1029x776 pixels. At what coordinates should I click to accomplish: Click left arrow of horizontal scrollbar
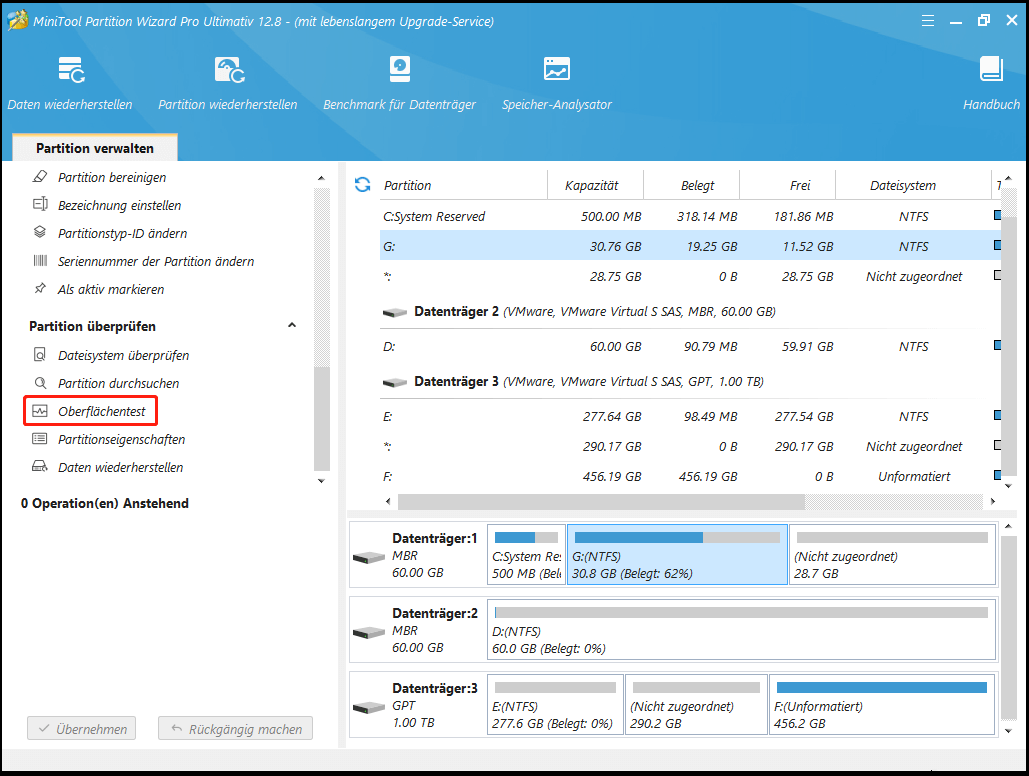tap(388, 502)
